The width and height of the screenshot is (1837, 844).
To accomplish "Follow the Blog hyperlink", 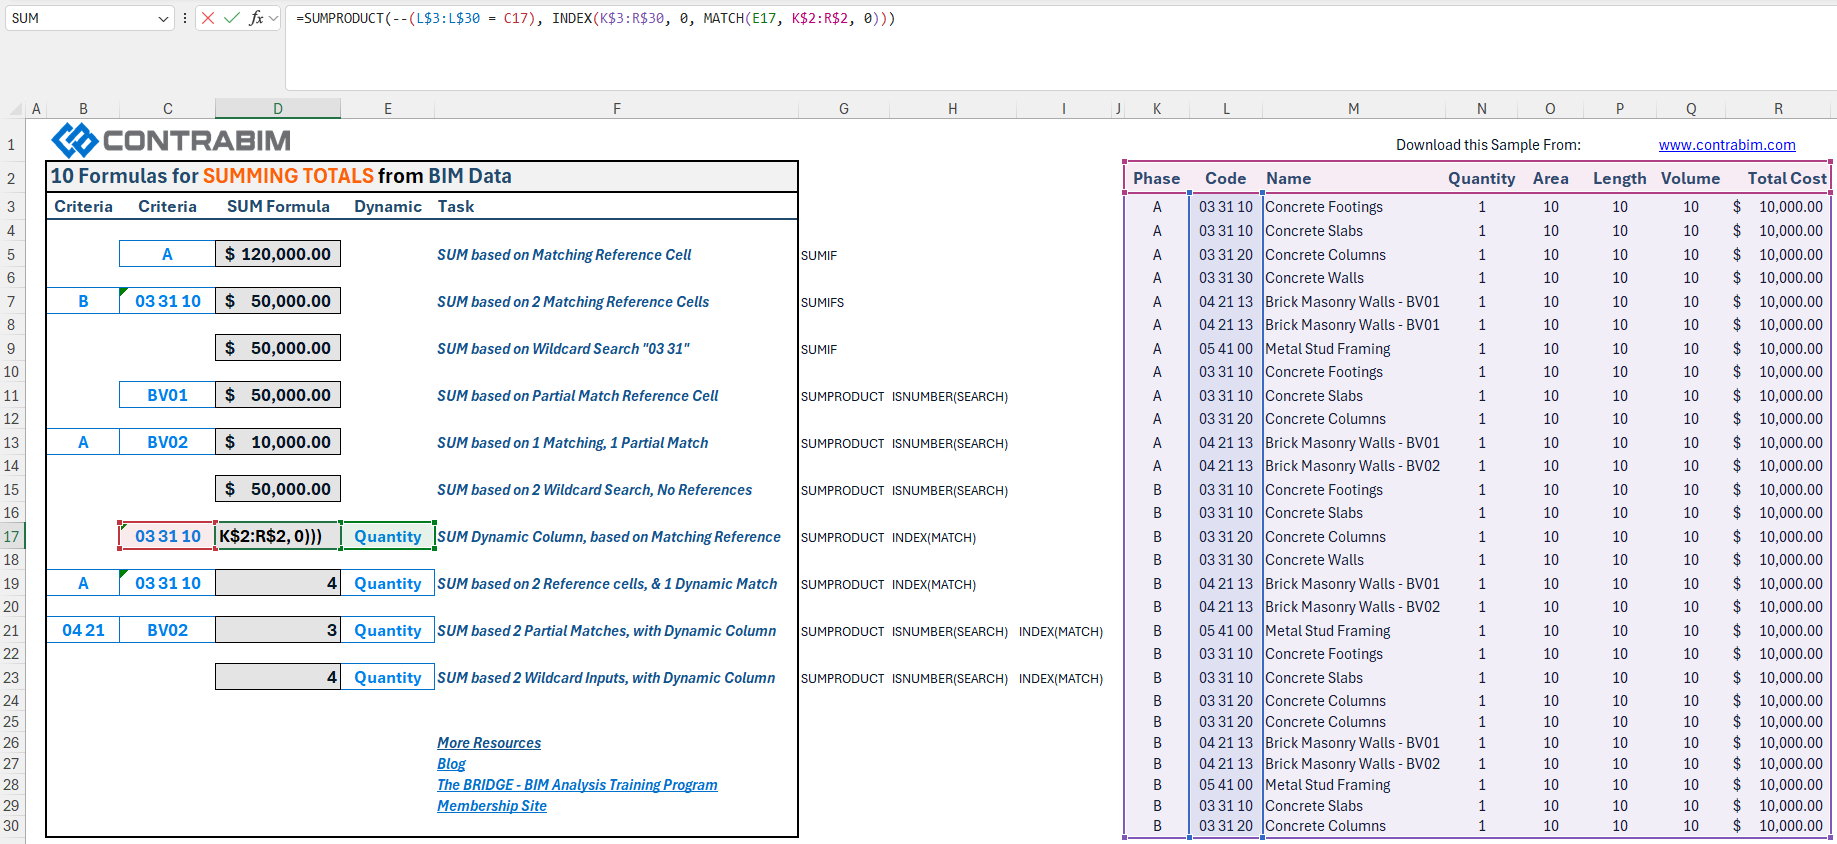I will [x=451, y=764].
